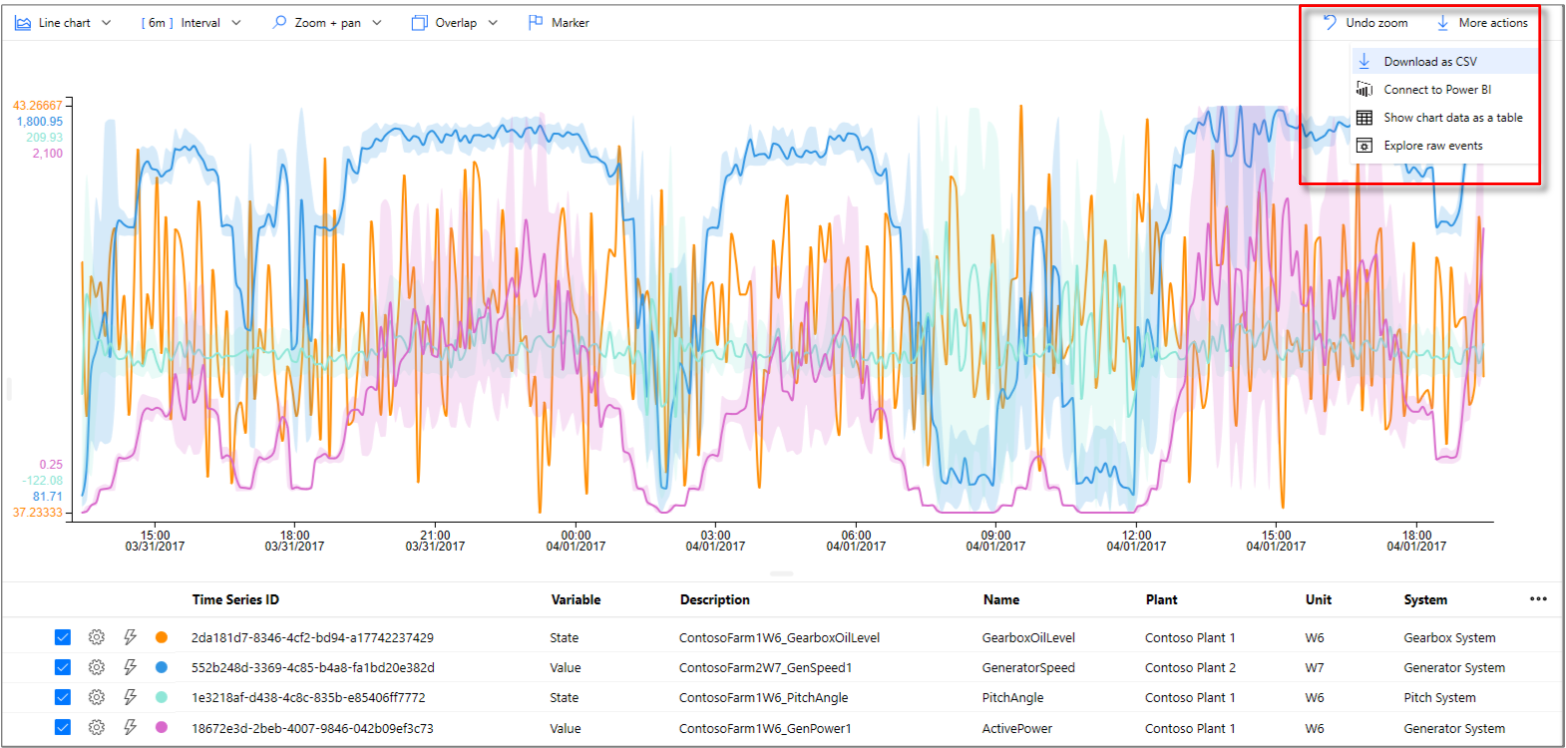Click the table grid icon in the menu
The image size is (1566, 748).
pos(1364,118)
